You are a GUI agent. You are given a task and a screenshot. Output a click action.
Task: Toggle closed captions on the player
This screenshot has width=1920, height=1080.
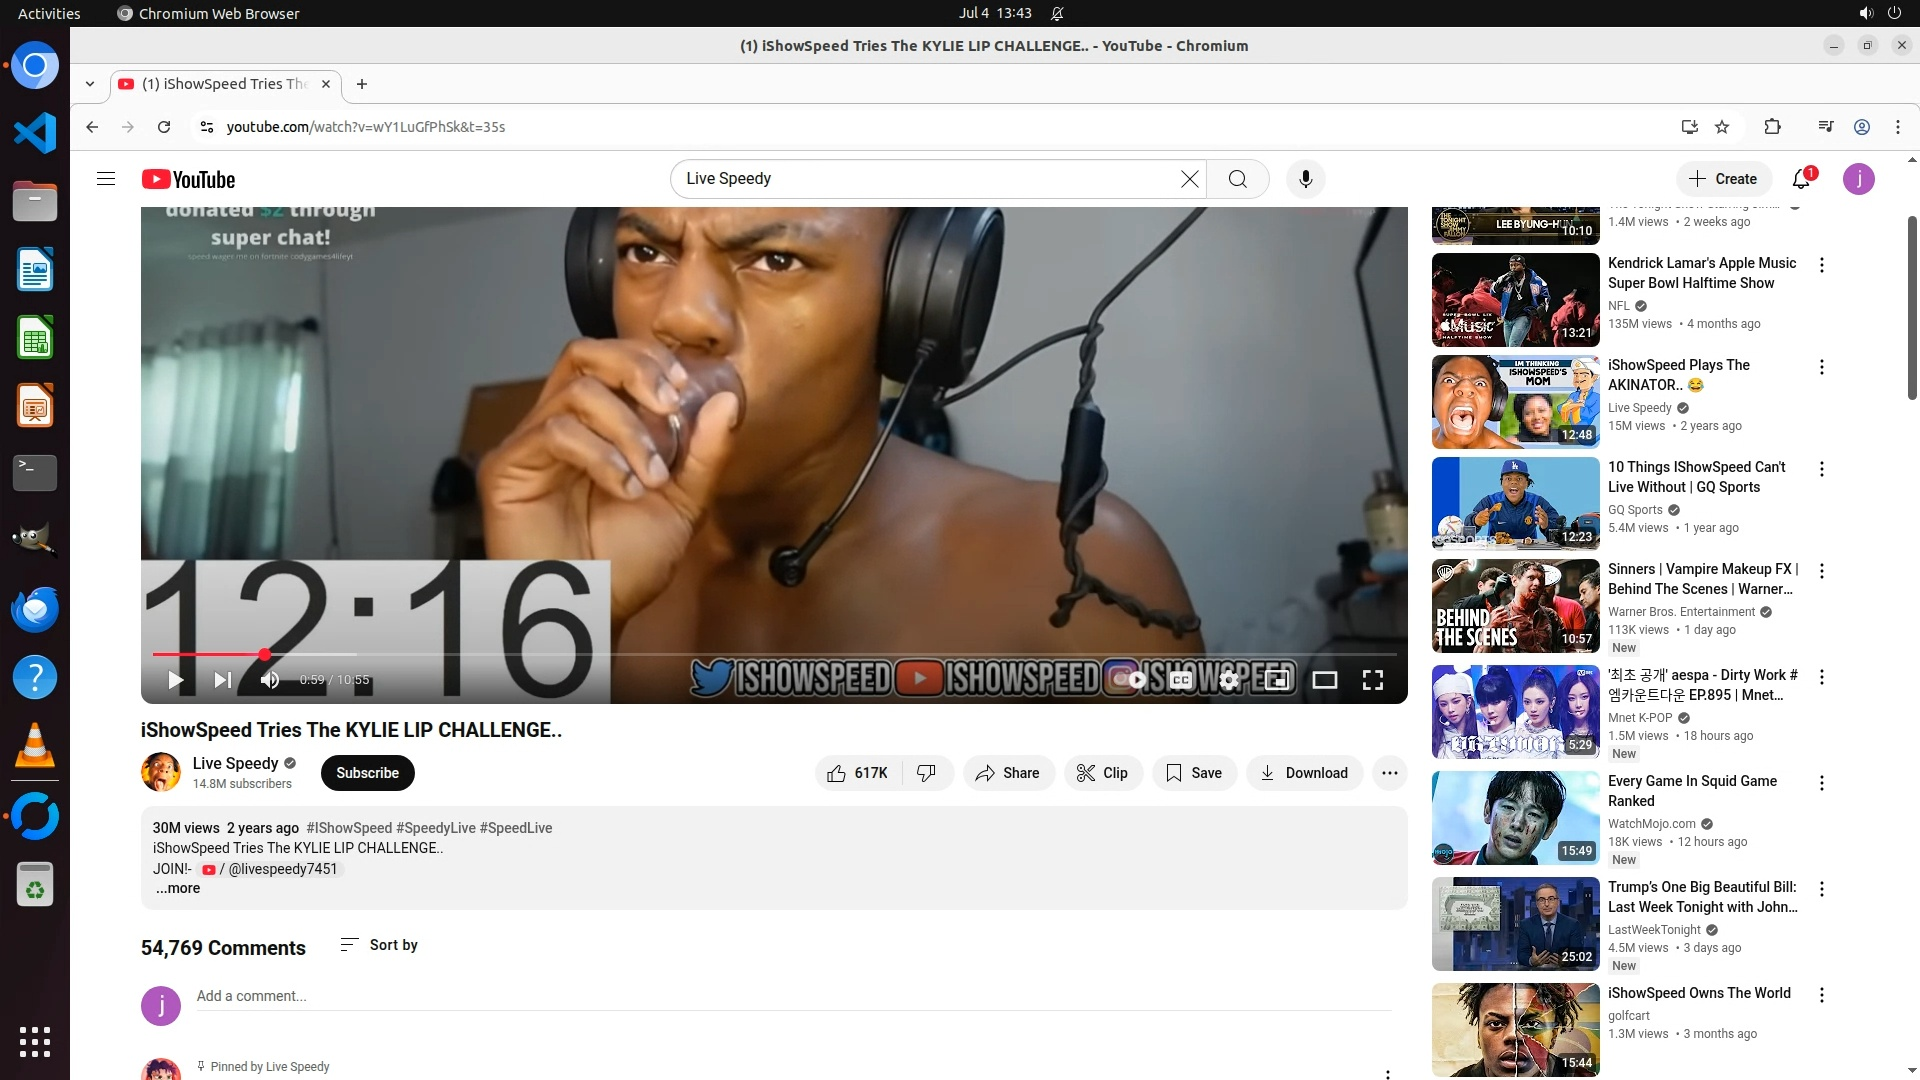click(1181, 680)
